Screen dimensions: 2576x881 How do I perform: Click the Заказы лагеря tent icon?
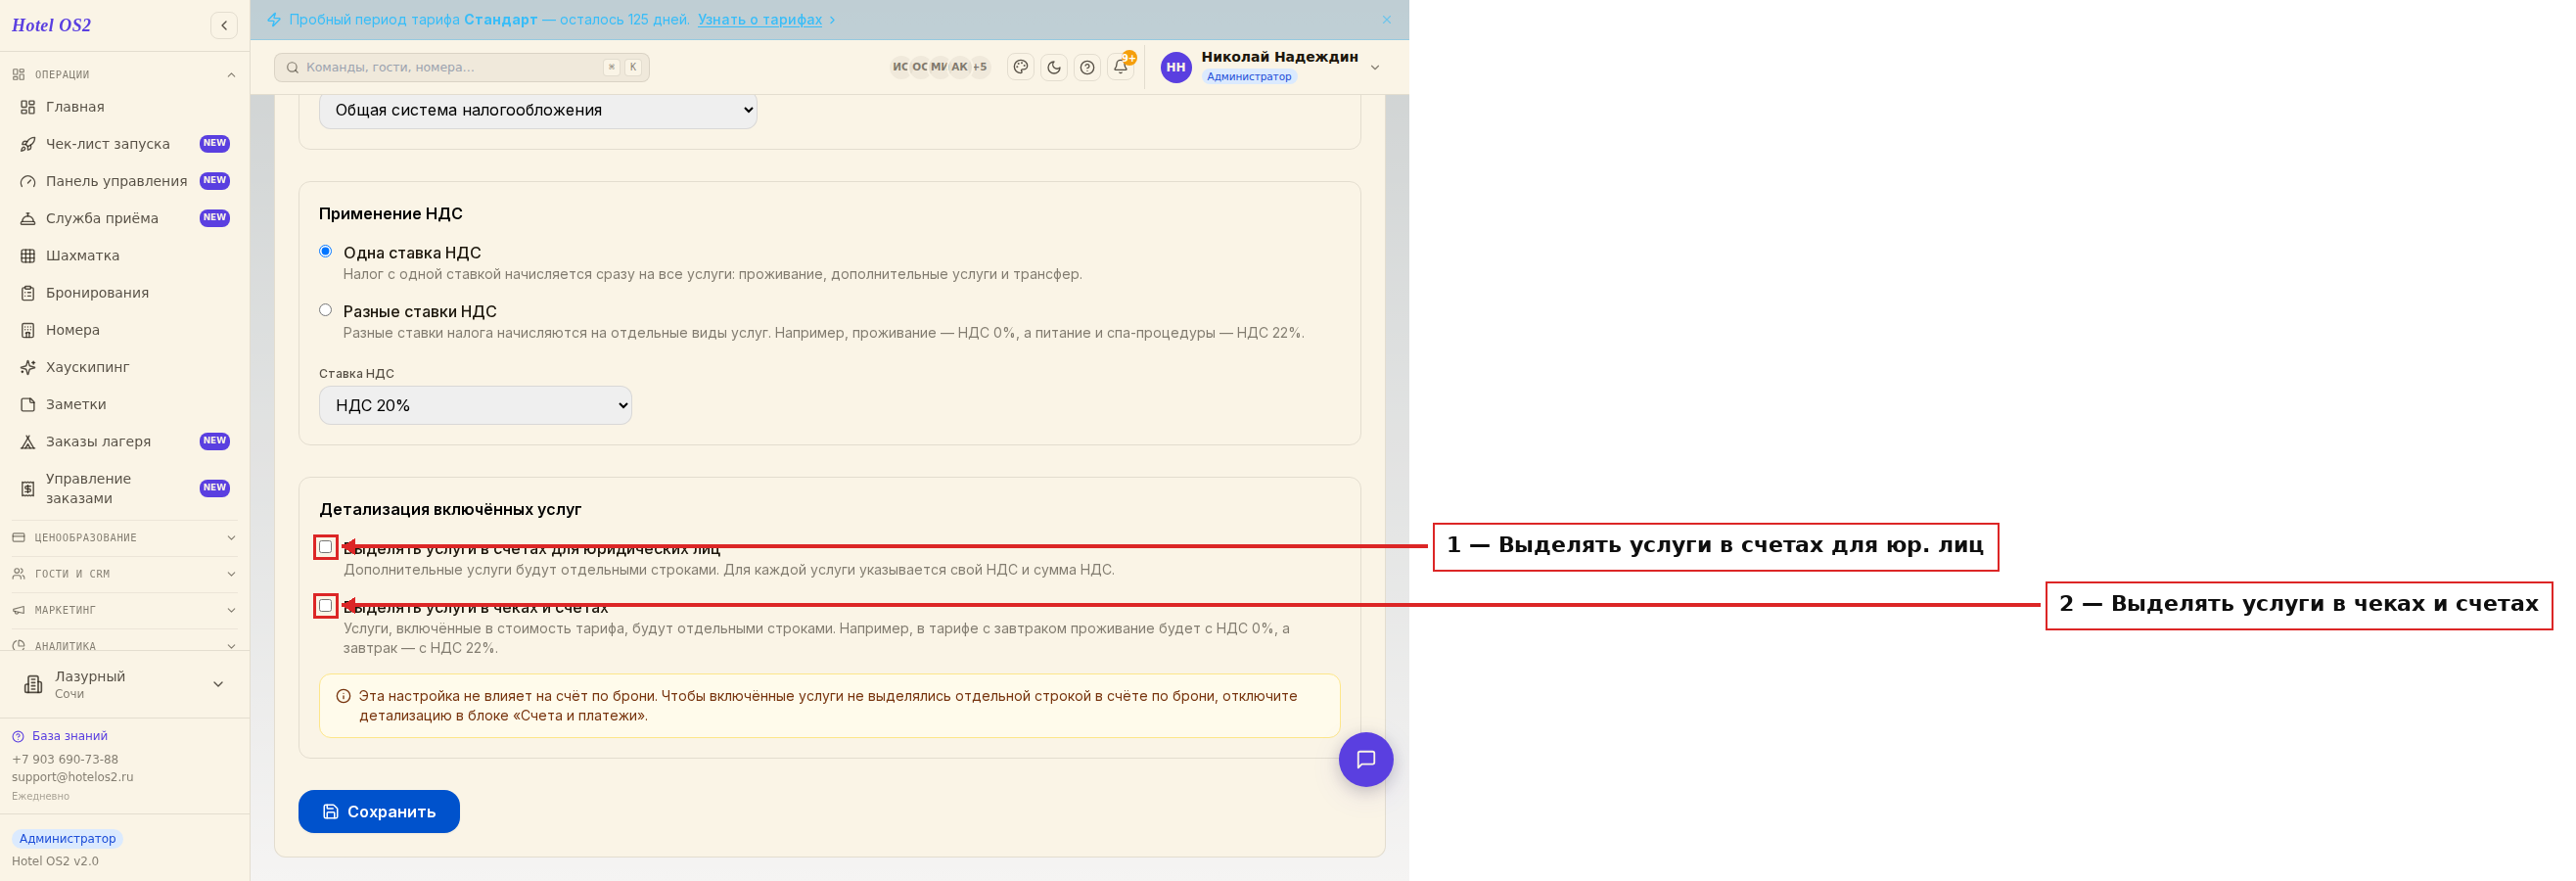point(28,442)
